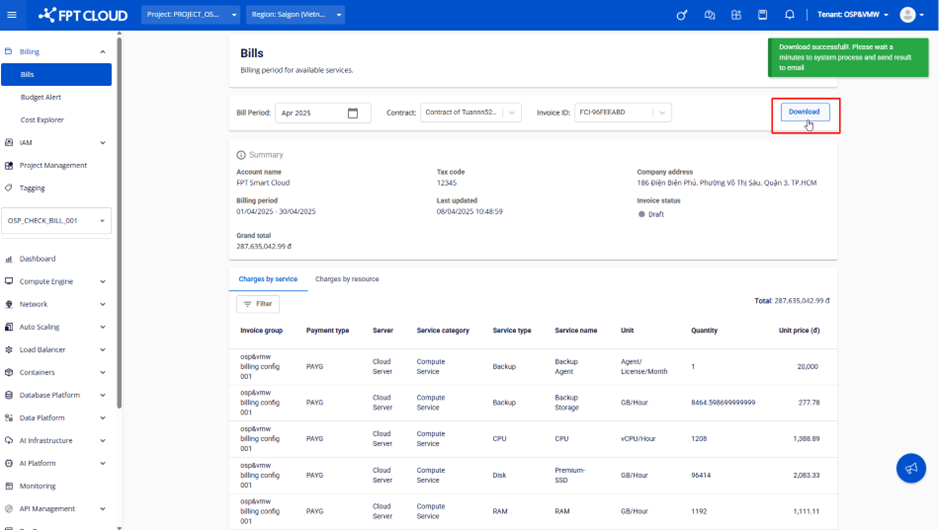Click the apps grid icon in header
Screen dimensions: 939x530
(x=736, y=15)
